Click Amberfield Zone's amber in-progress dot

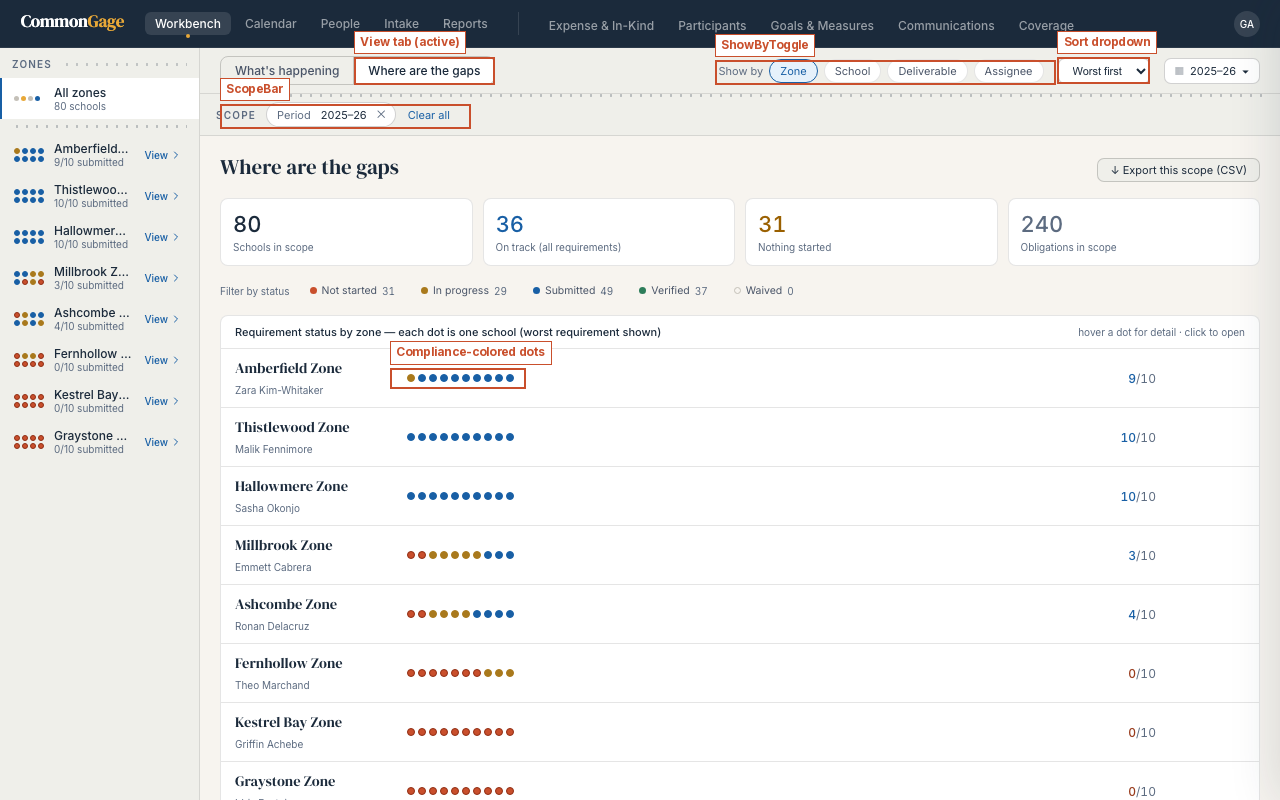(411, 378)
